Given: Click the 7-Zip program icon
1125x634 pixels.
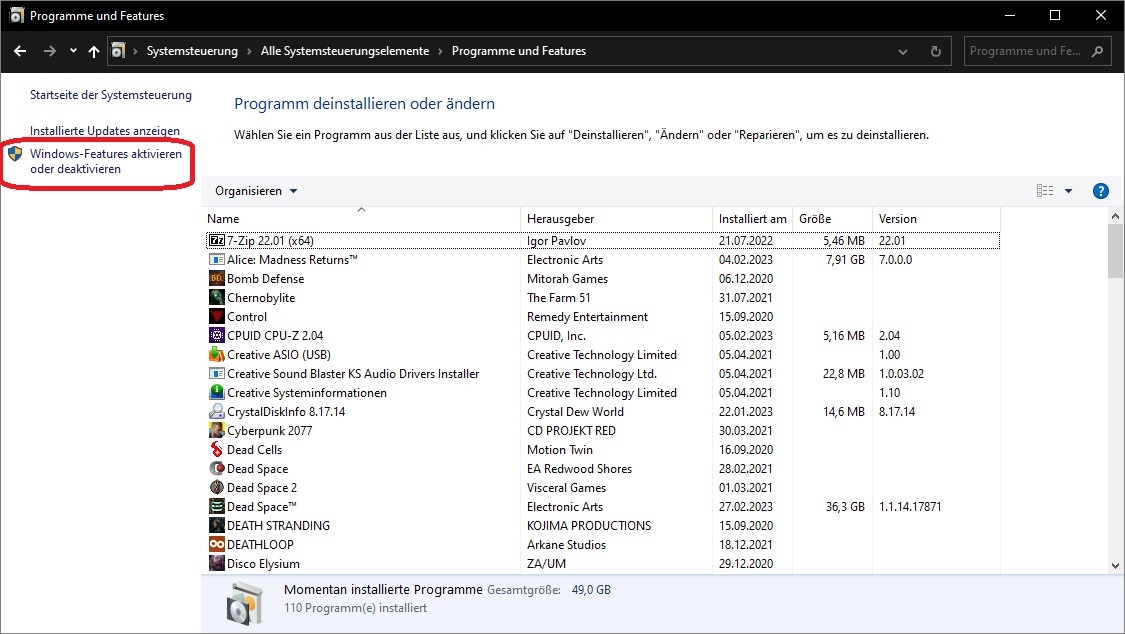Looking at the screenshot, I should click(x=217, y=240).
